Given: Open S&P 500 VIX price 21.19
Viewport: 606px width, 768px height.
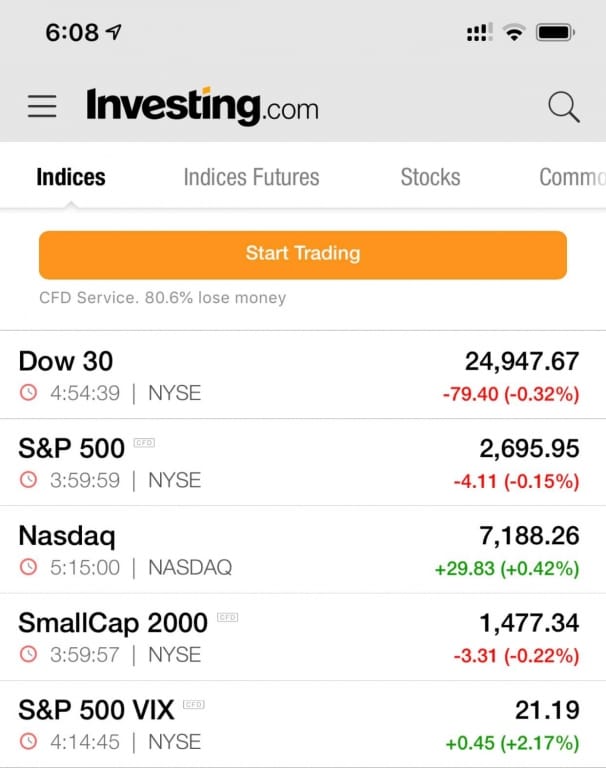Looking at the screenshot, I should click(547, 710).
